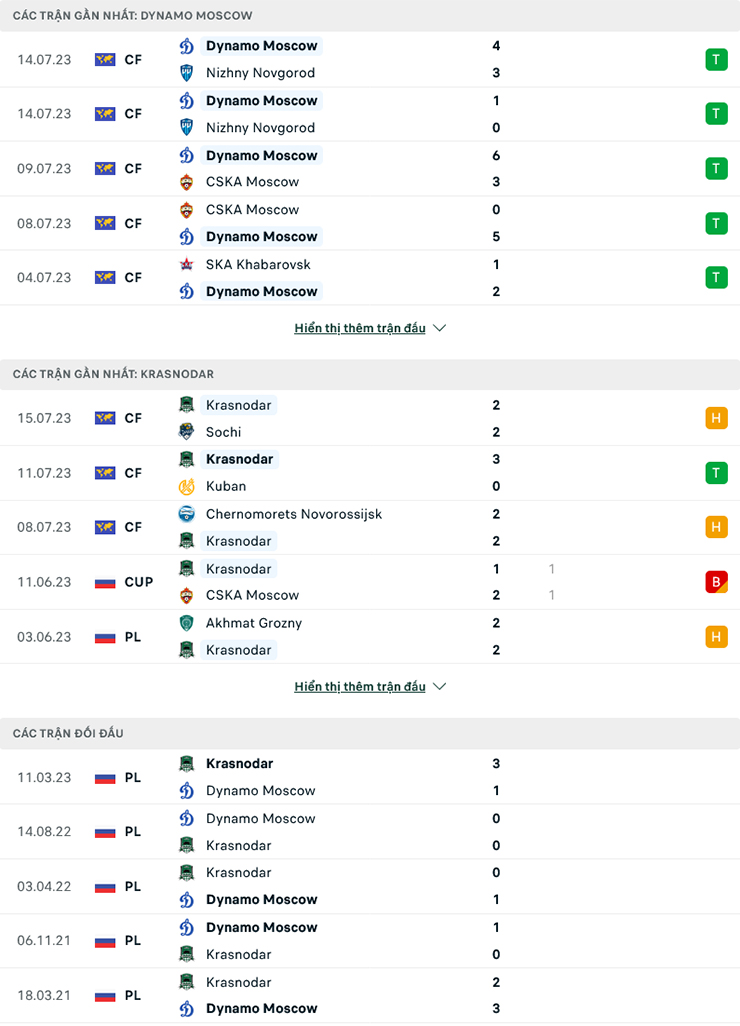Expand more Dynamo Moscow recent matches
This screenshot has height=1026, width=740.
coord(360,327)
